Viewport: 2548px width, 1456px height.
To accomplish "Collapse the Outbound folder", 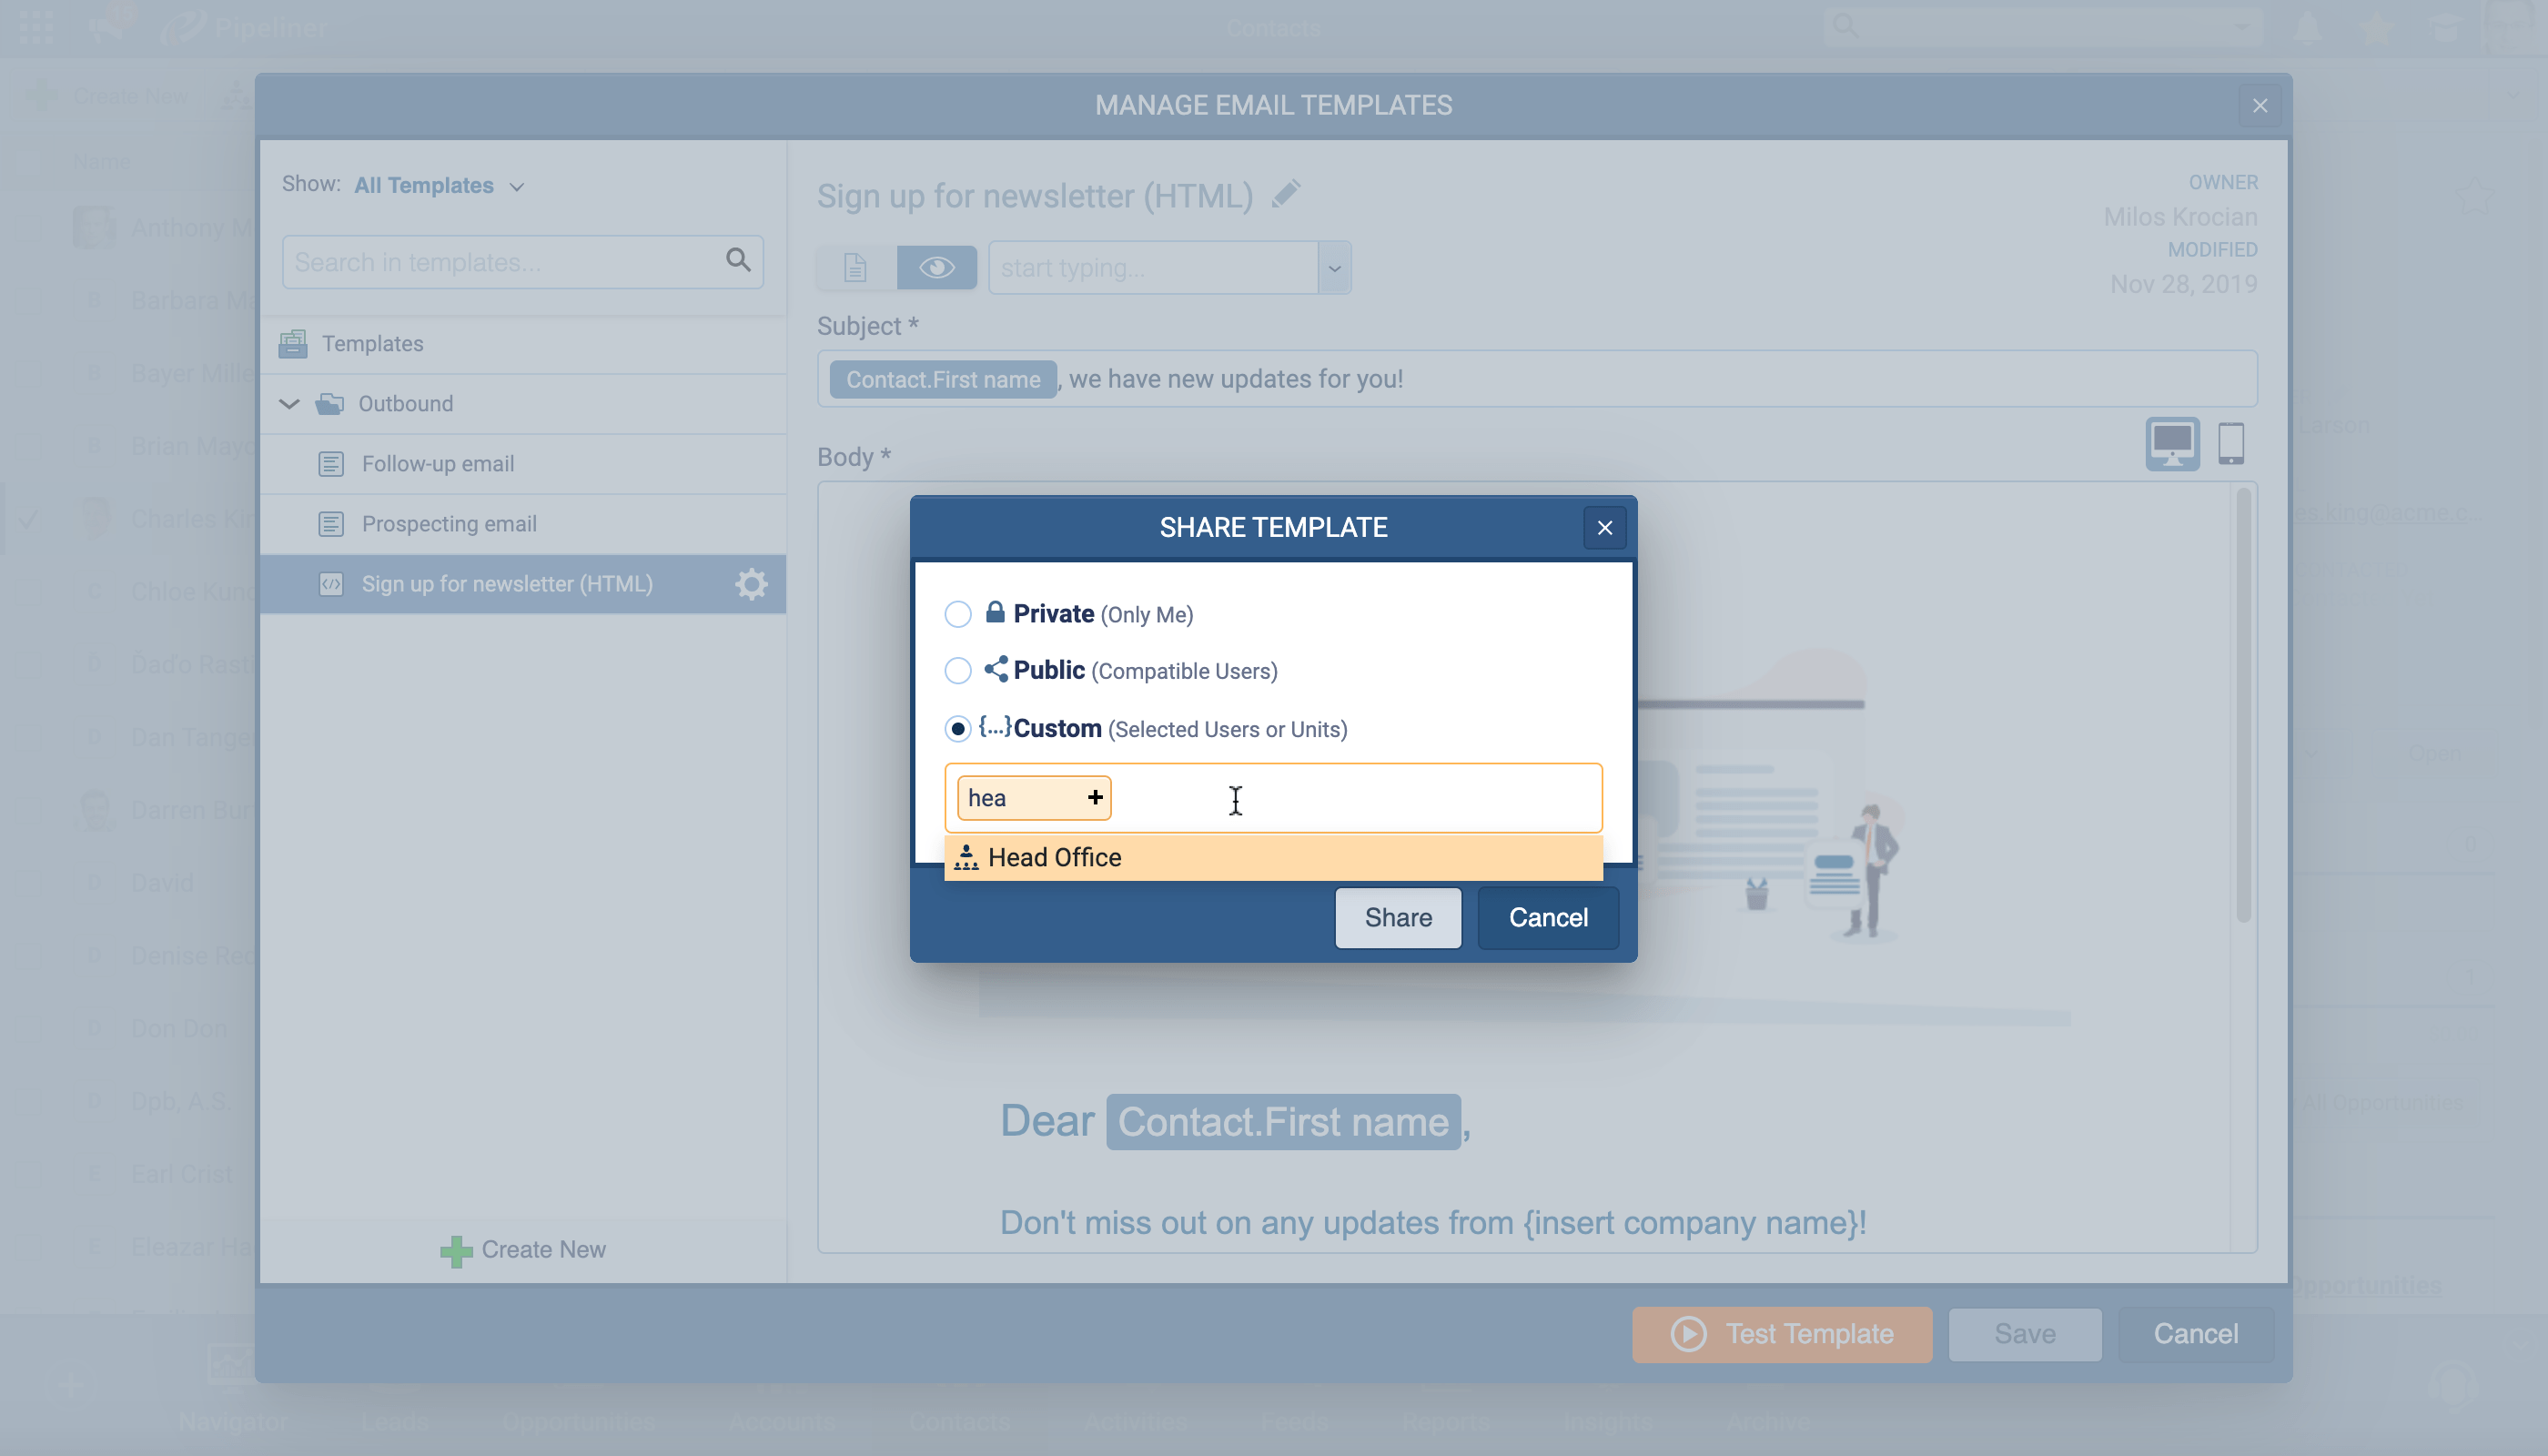I will tap(289, 404).
